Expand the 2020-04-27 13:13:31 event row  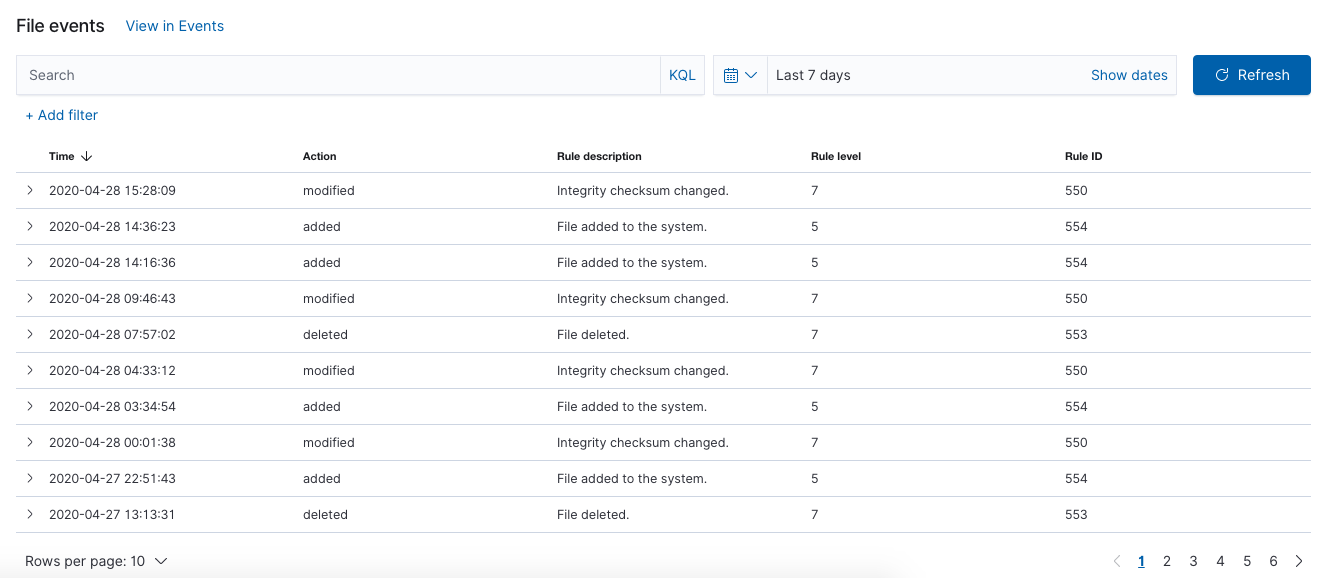pyautogui.click(x=30, y=514)
